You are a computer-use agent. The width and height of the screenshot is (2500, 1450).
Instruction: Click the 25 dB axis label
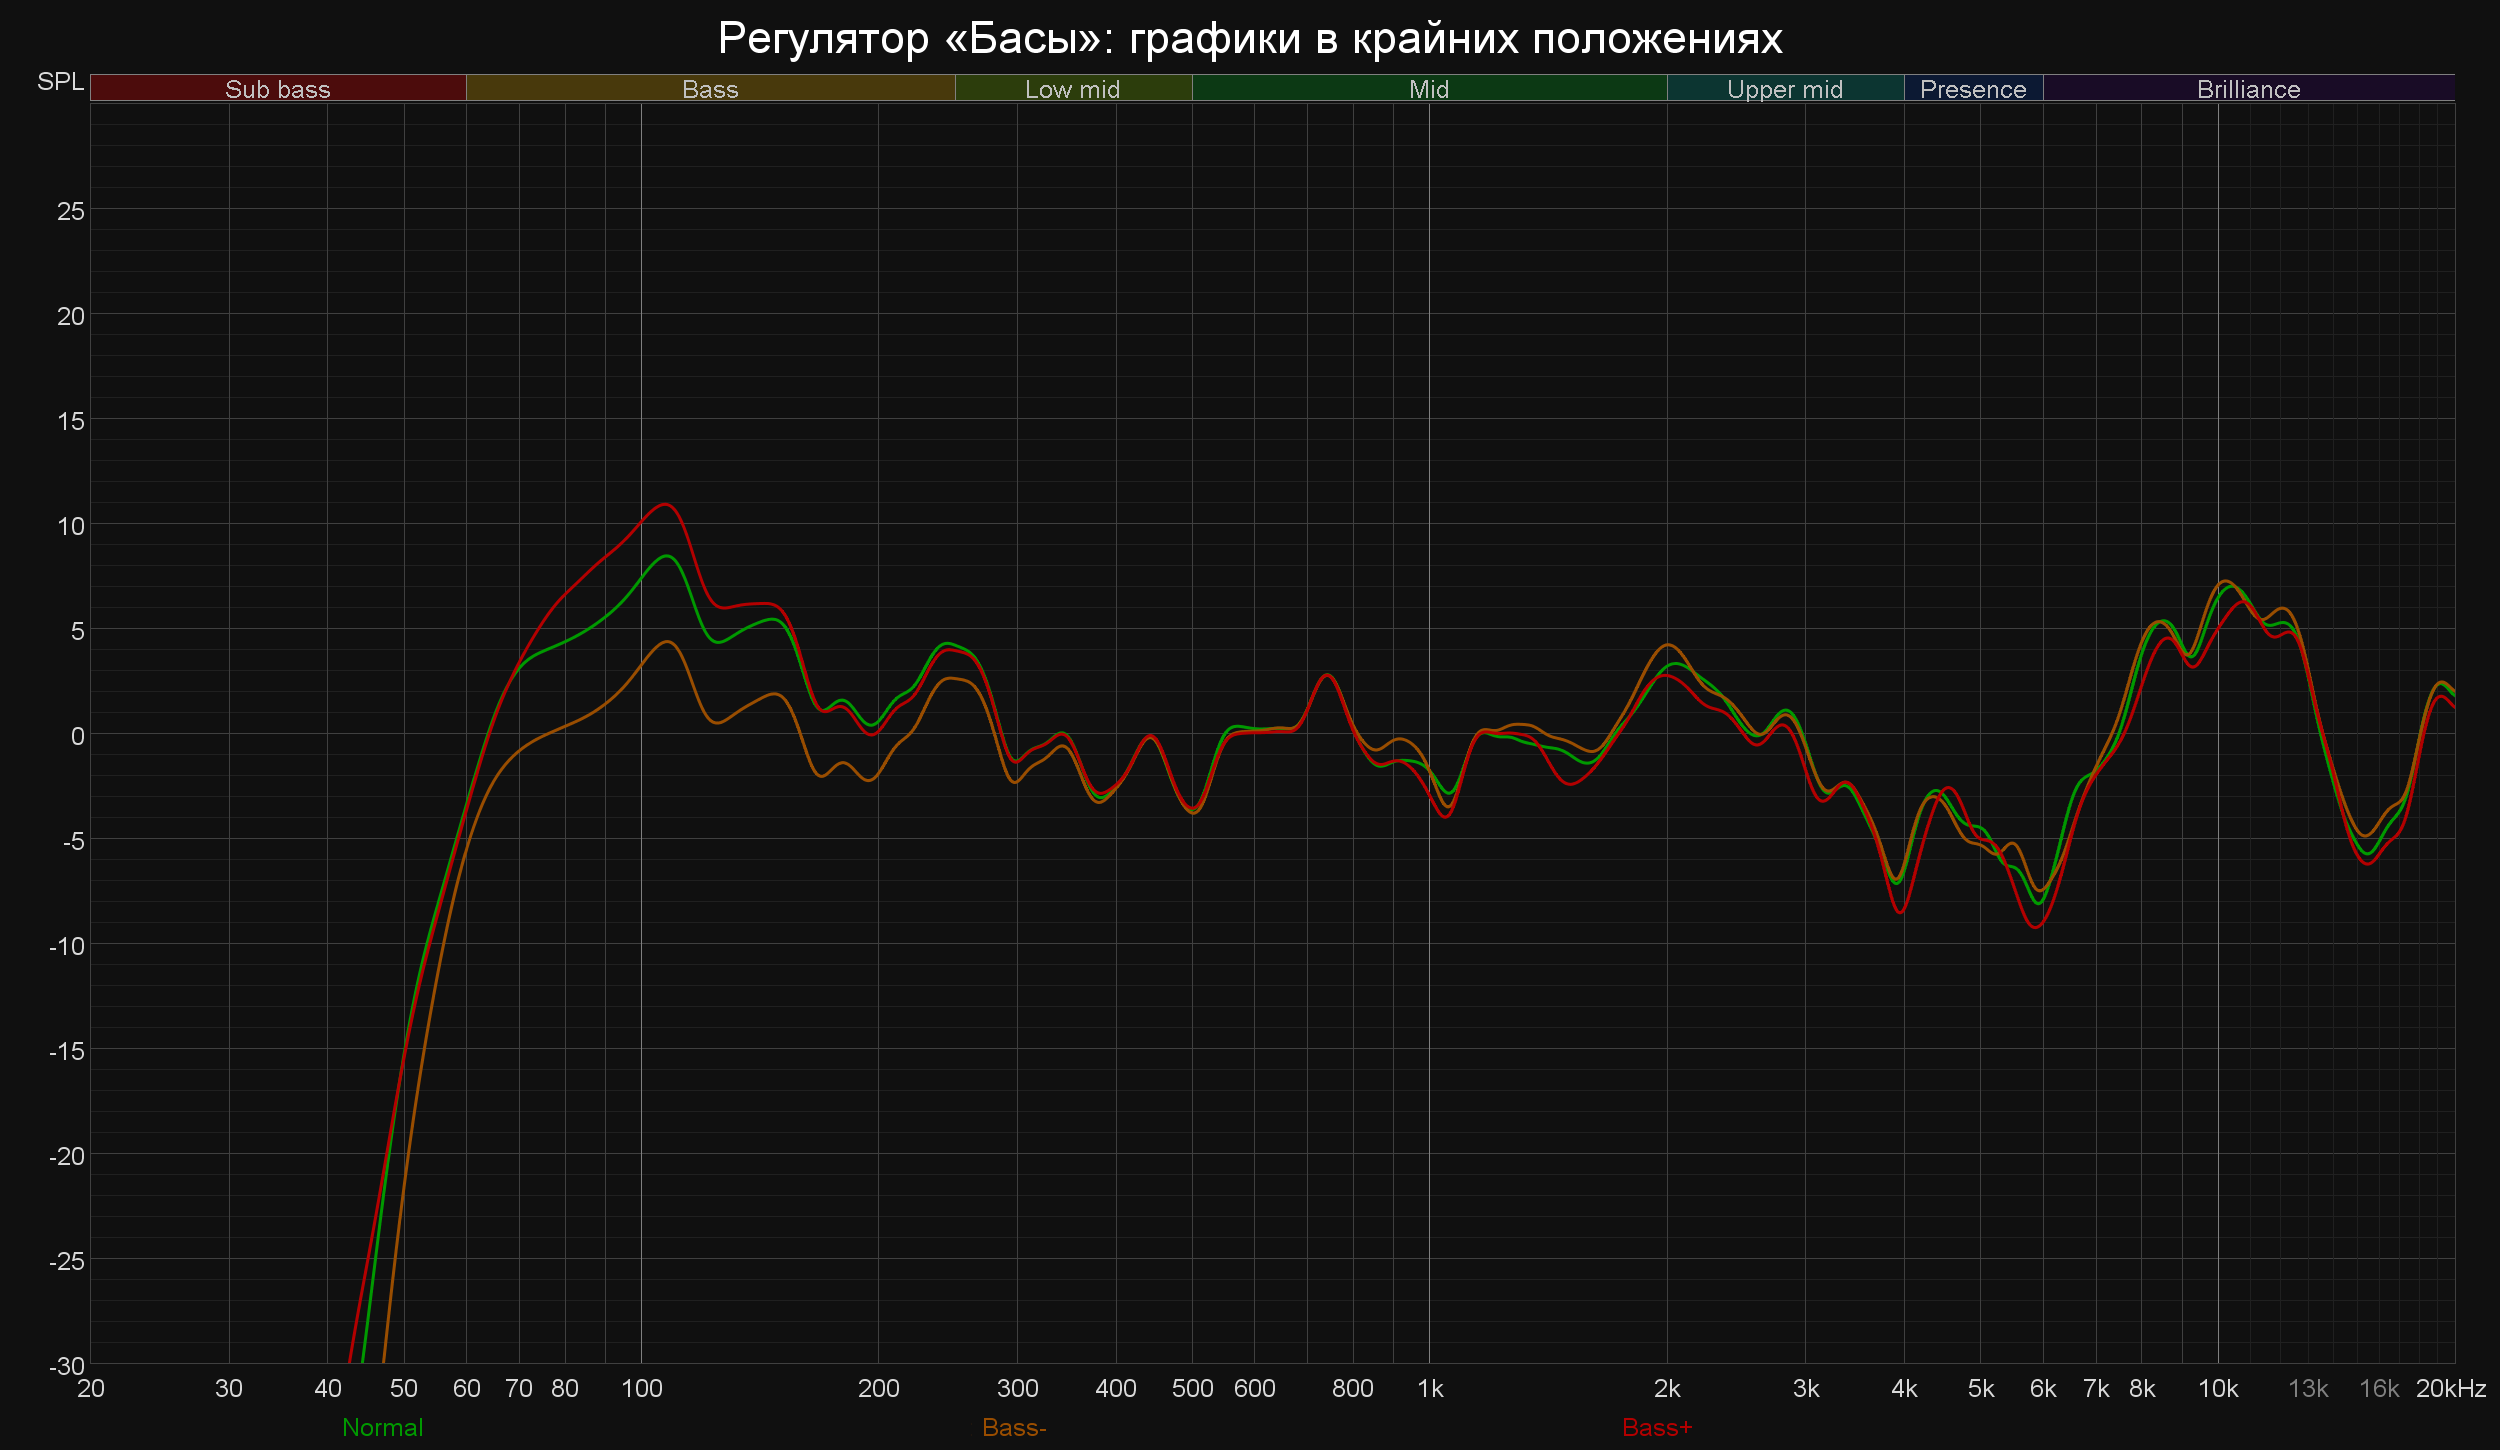tap(71, 211)
